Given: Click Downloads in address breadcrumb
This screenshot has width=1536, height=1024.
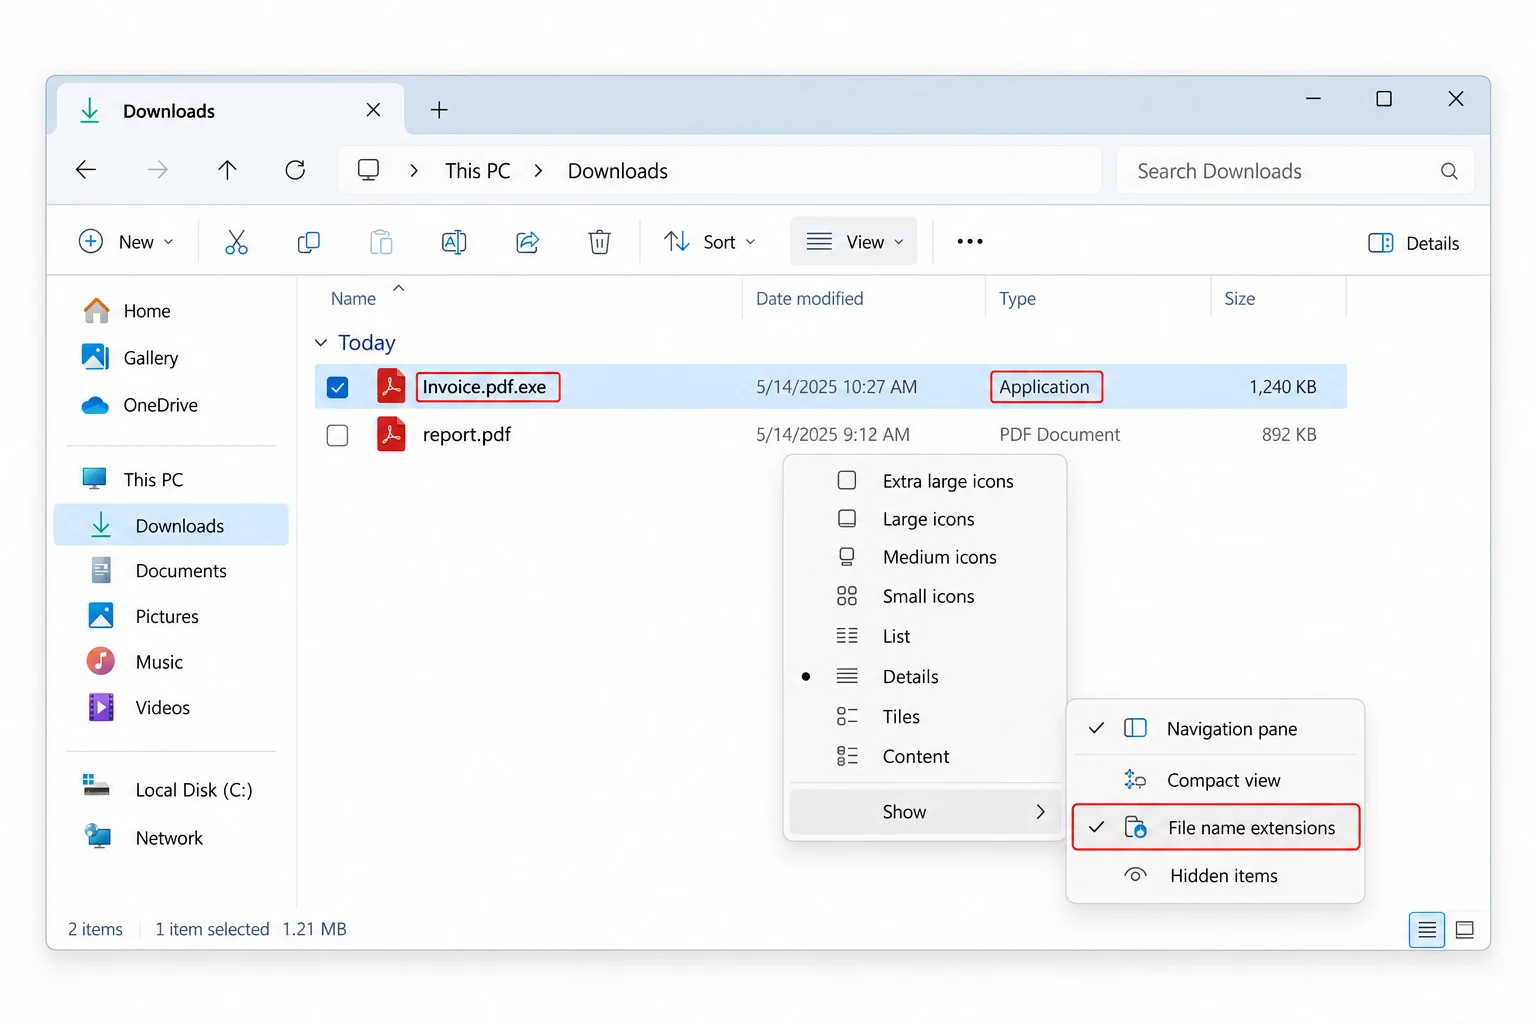Looking at the screenshot, I should pyautogui.click(x=618, y=171).
